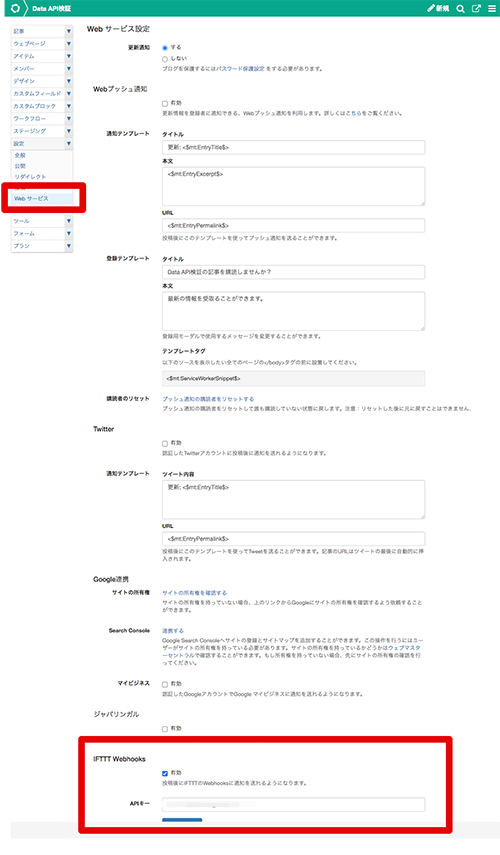
Task: Open パスワード保護設定 link
Action: click(x=240, y=69)
